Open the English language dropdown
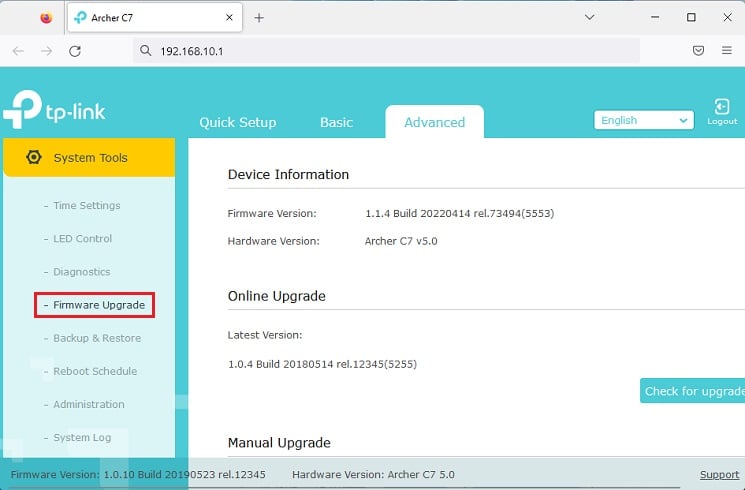This screenshot has width=745, height=490. tap(644, 120)
